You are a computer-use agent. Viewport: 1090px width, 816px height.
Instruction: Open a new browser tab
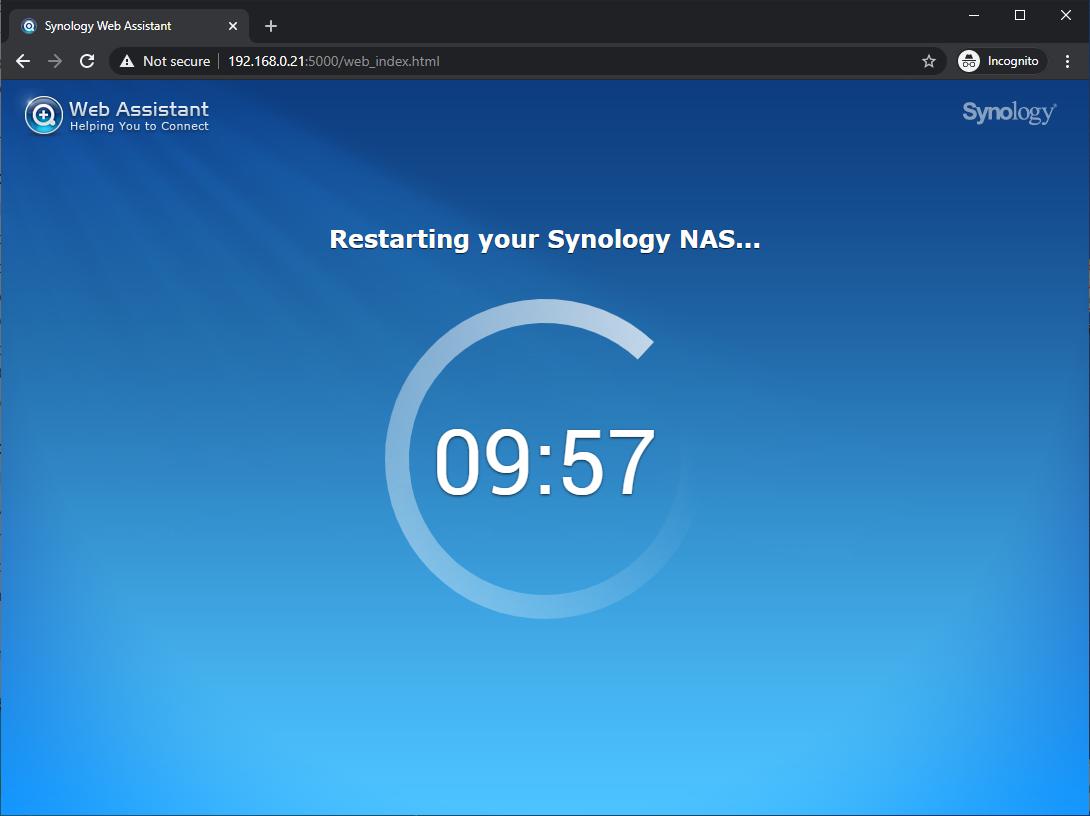click(271, 26)
